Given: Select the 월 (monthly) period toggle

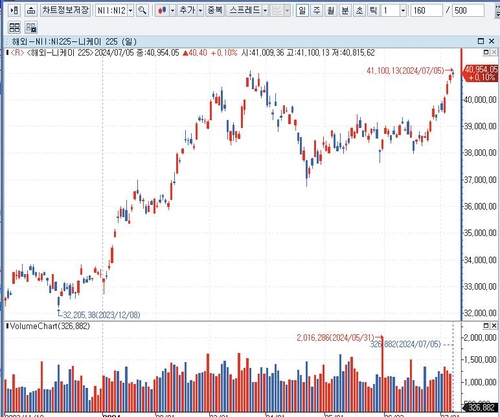Looking at the screenshot, I should pos(331,11).
